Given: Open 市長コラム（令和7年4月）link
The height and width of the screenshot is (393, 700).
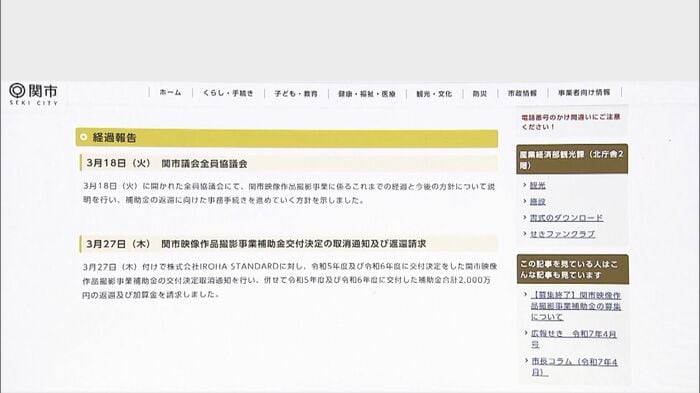Looking at the screenshot, I should pyautogui.click(x=575, y=367).
